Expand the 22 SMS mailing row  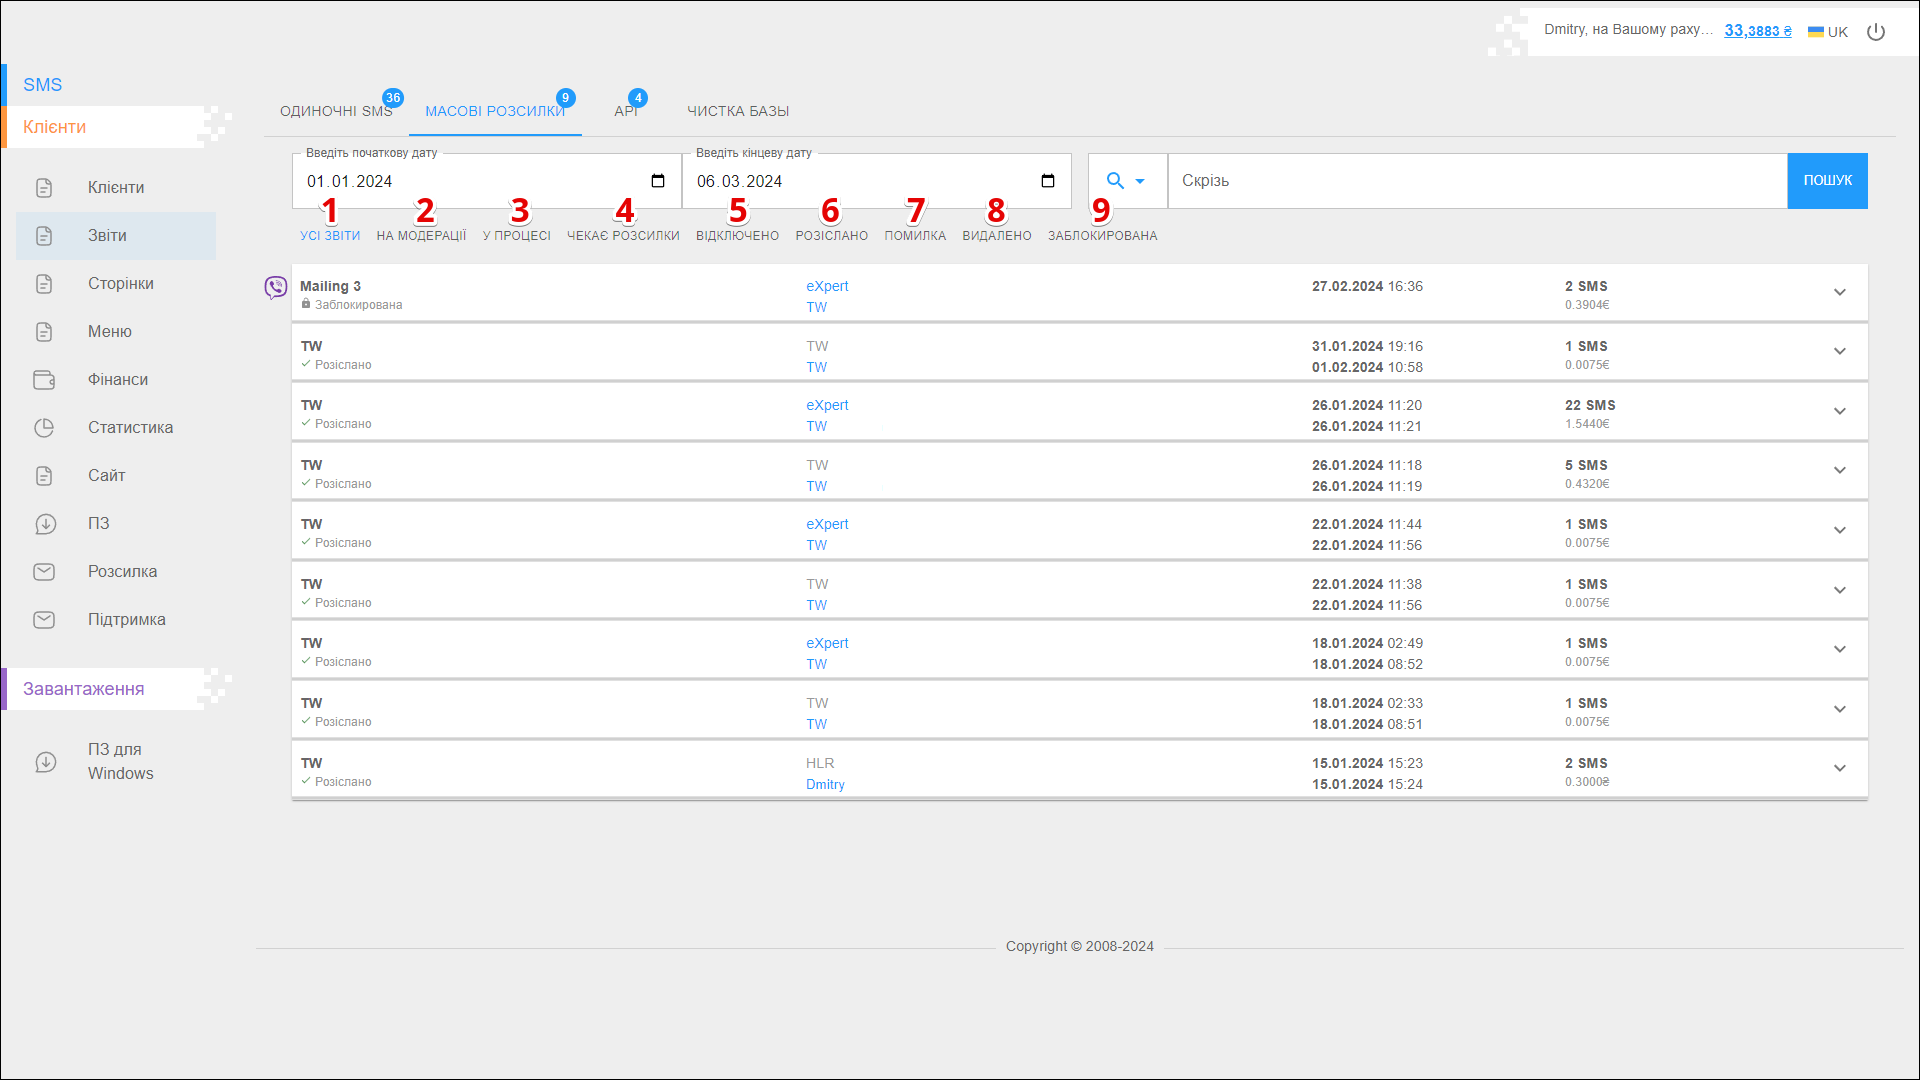[1839, 412]
